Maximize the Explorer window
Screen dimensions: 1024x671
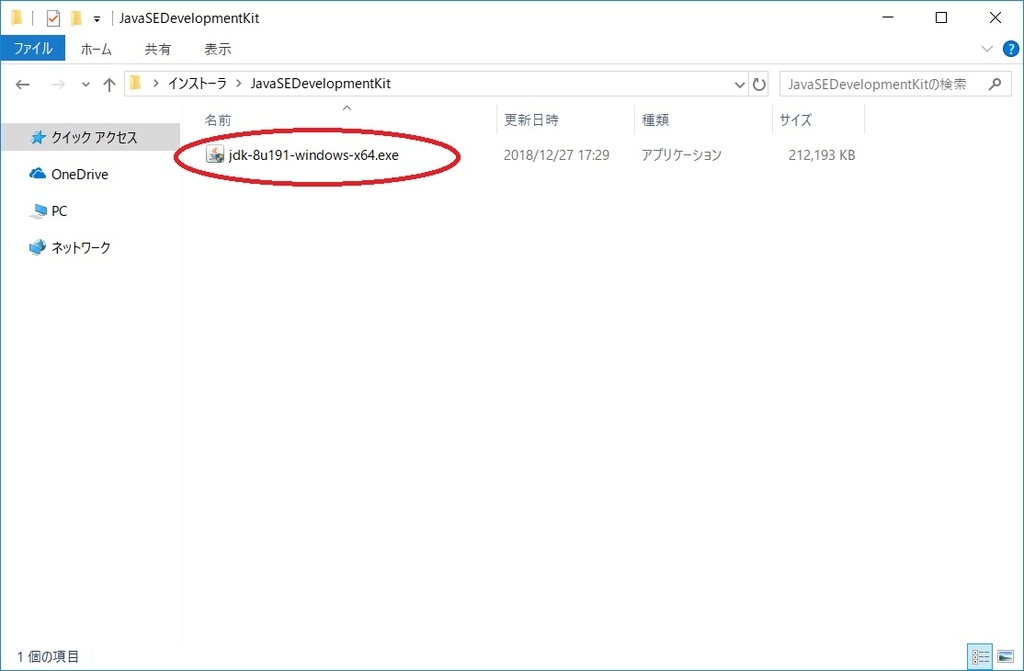941,18
